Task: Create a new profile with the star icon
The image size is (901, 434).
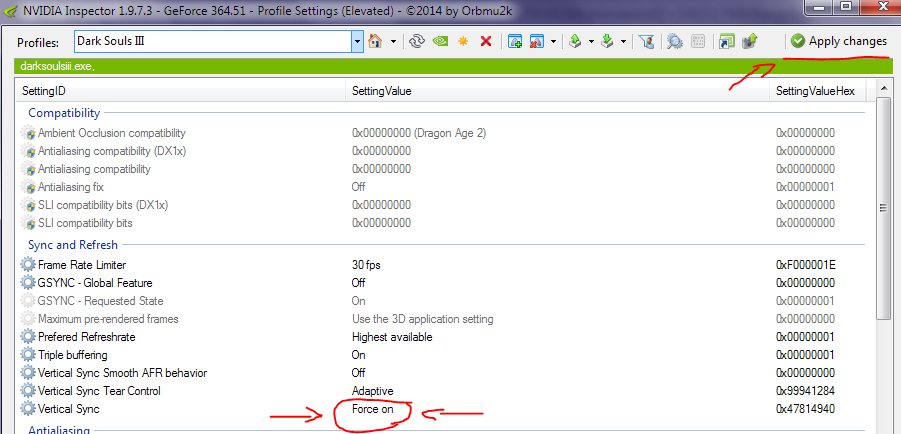Action: (x=463, y=41)
